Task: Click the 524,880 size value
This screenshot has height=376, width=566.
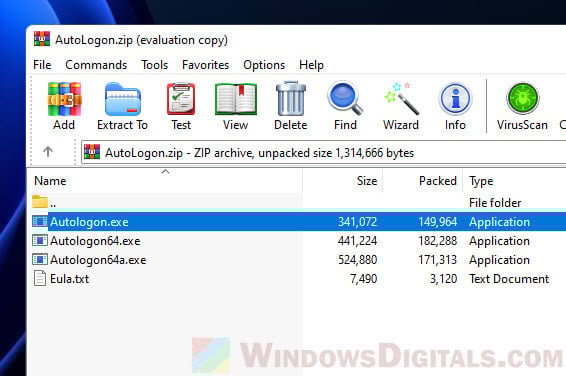Action: point(357,260)
